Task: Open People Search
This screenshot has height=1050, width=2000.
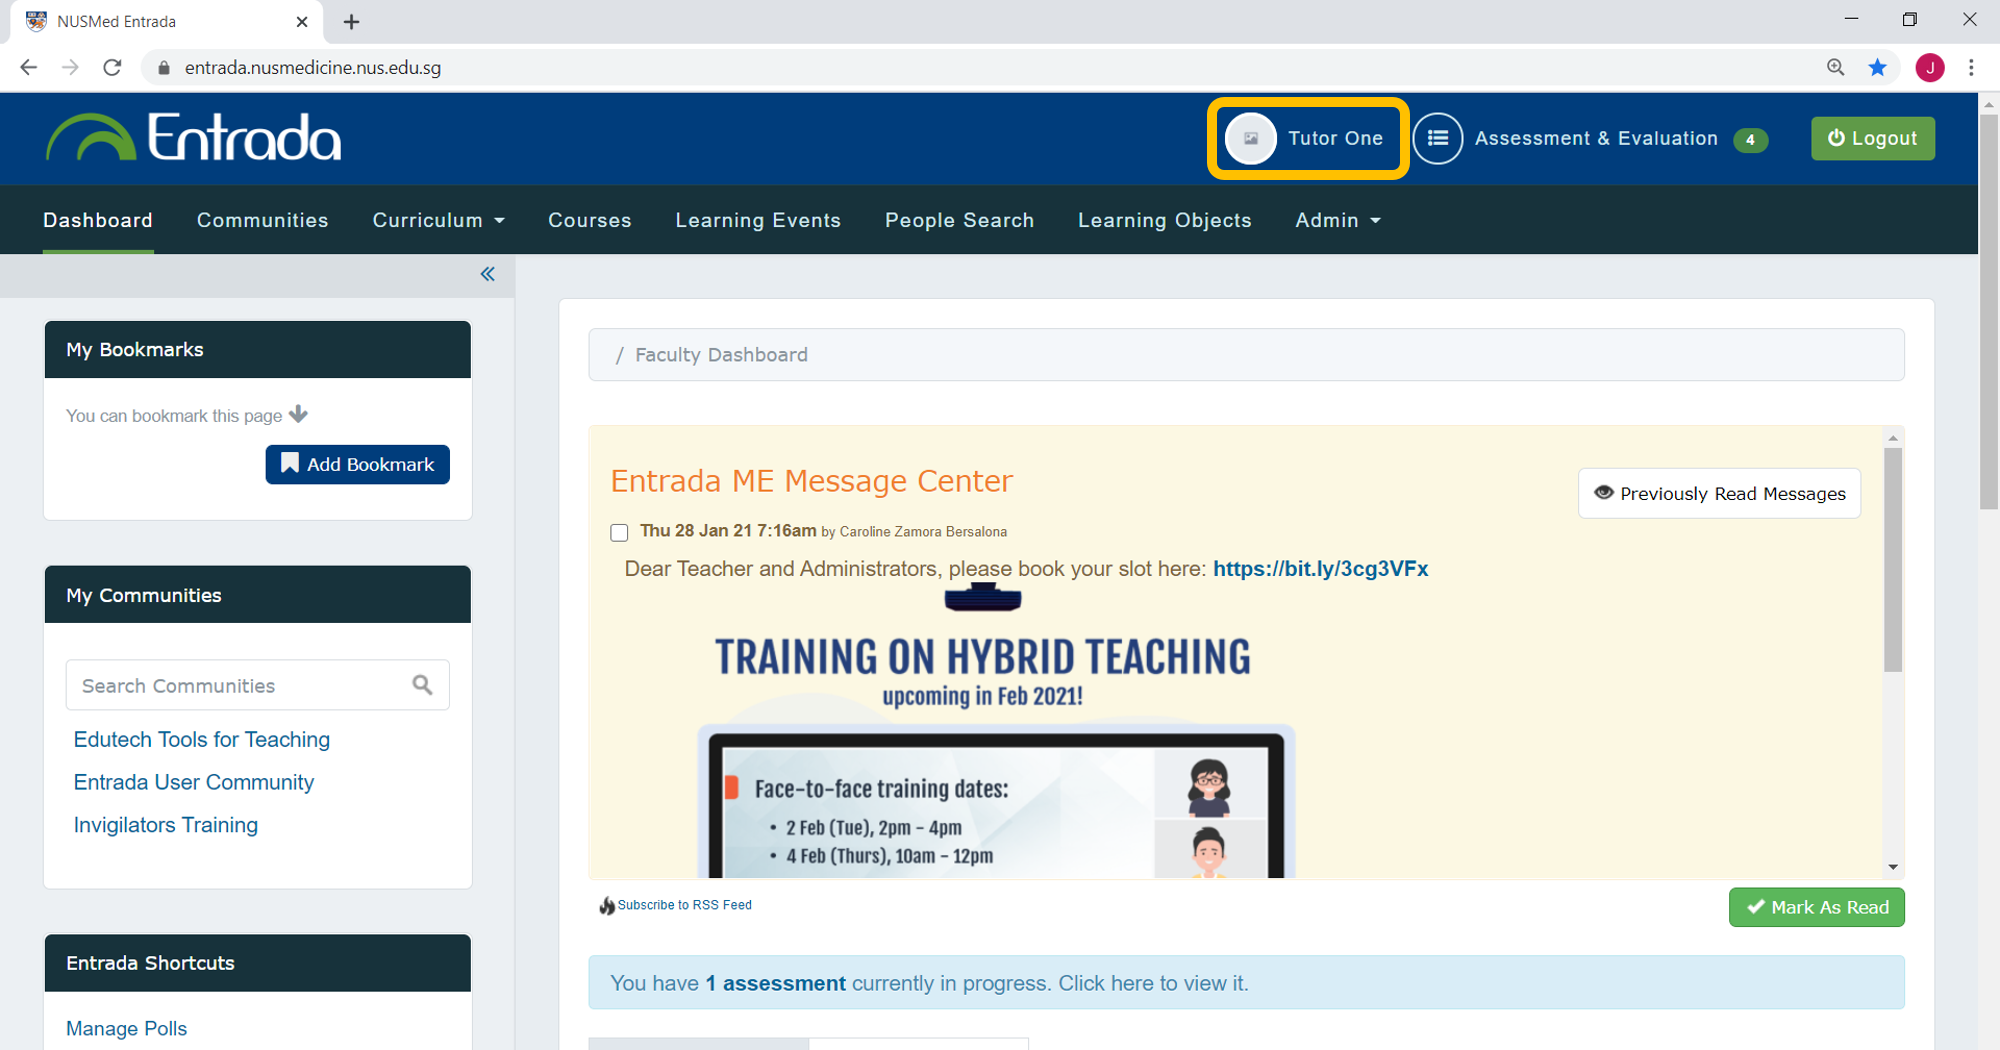Action: click(959, 220)
